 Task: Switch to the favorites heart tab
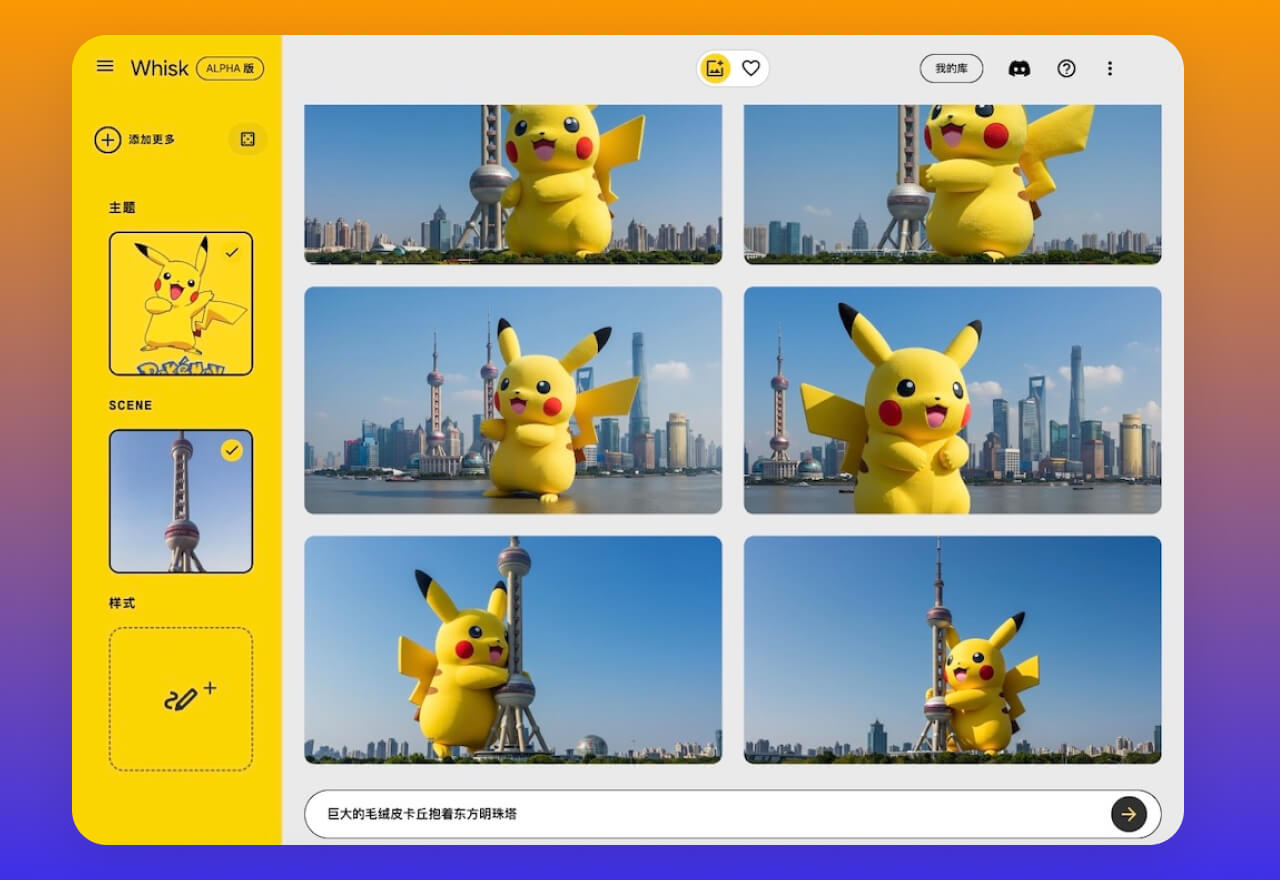(x=751, y=68)
